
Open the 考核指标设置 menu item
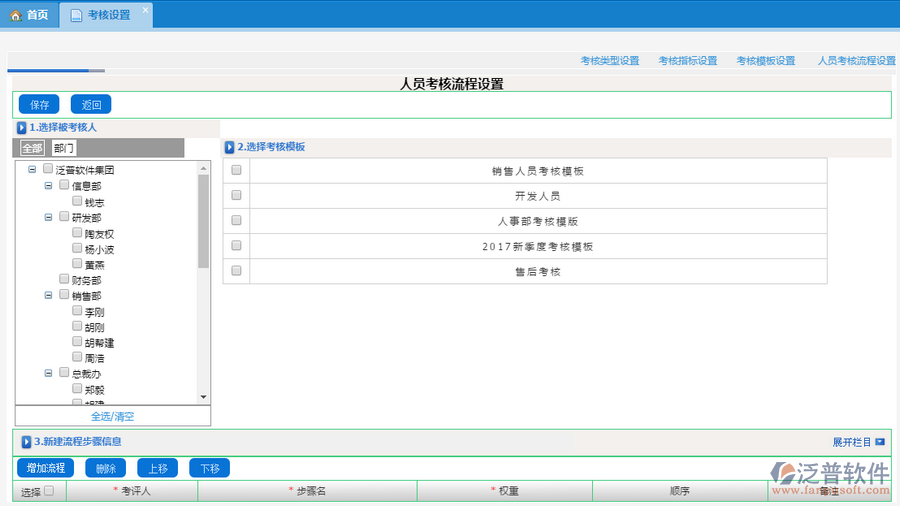[x=687, y=61]
